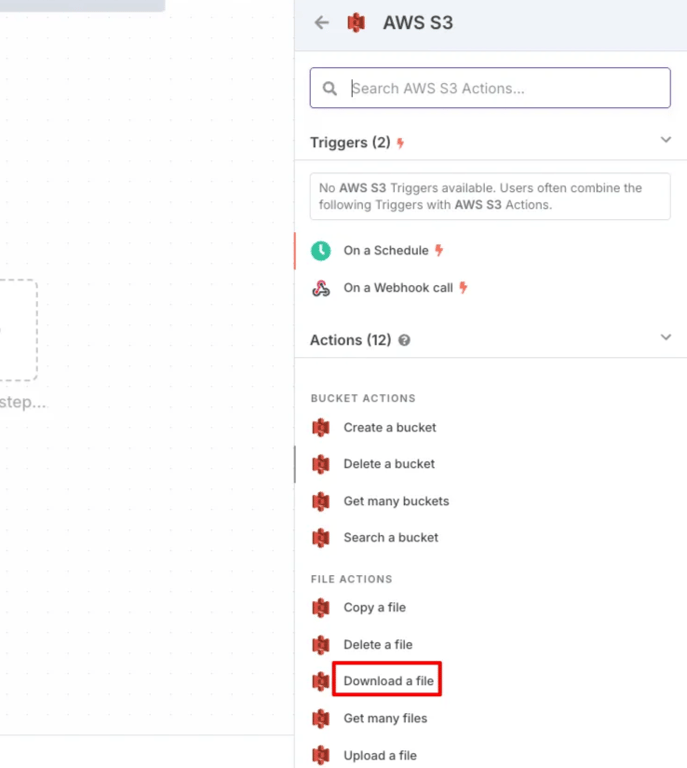Go back using the left arrow icon

[322, 23]
